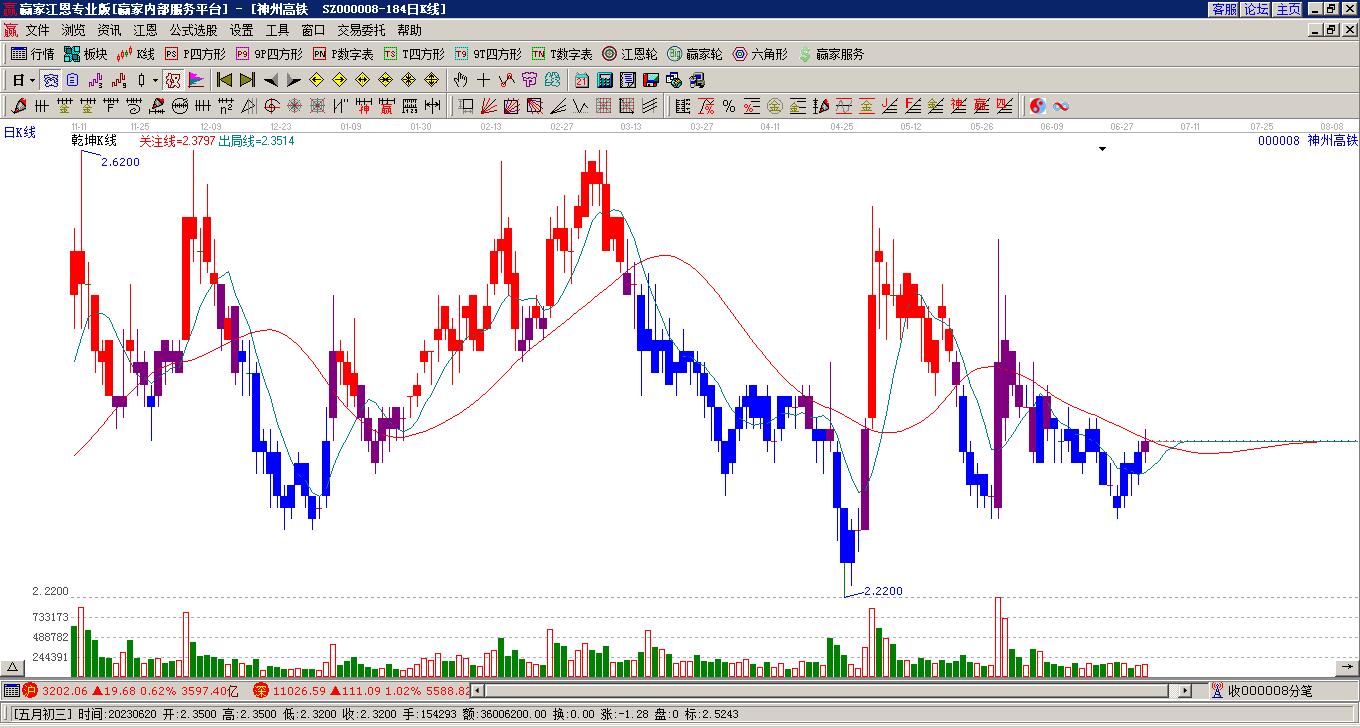Open the 江恩 menu
1360x728 pixels.
click(x=145, y=31)
